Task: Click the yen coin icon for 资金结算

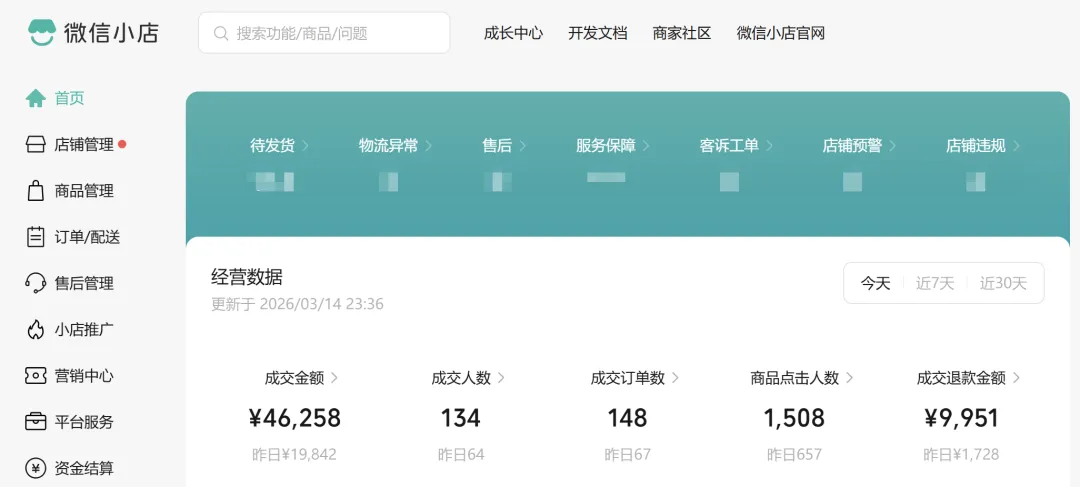Action: [x=36, y=468]
